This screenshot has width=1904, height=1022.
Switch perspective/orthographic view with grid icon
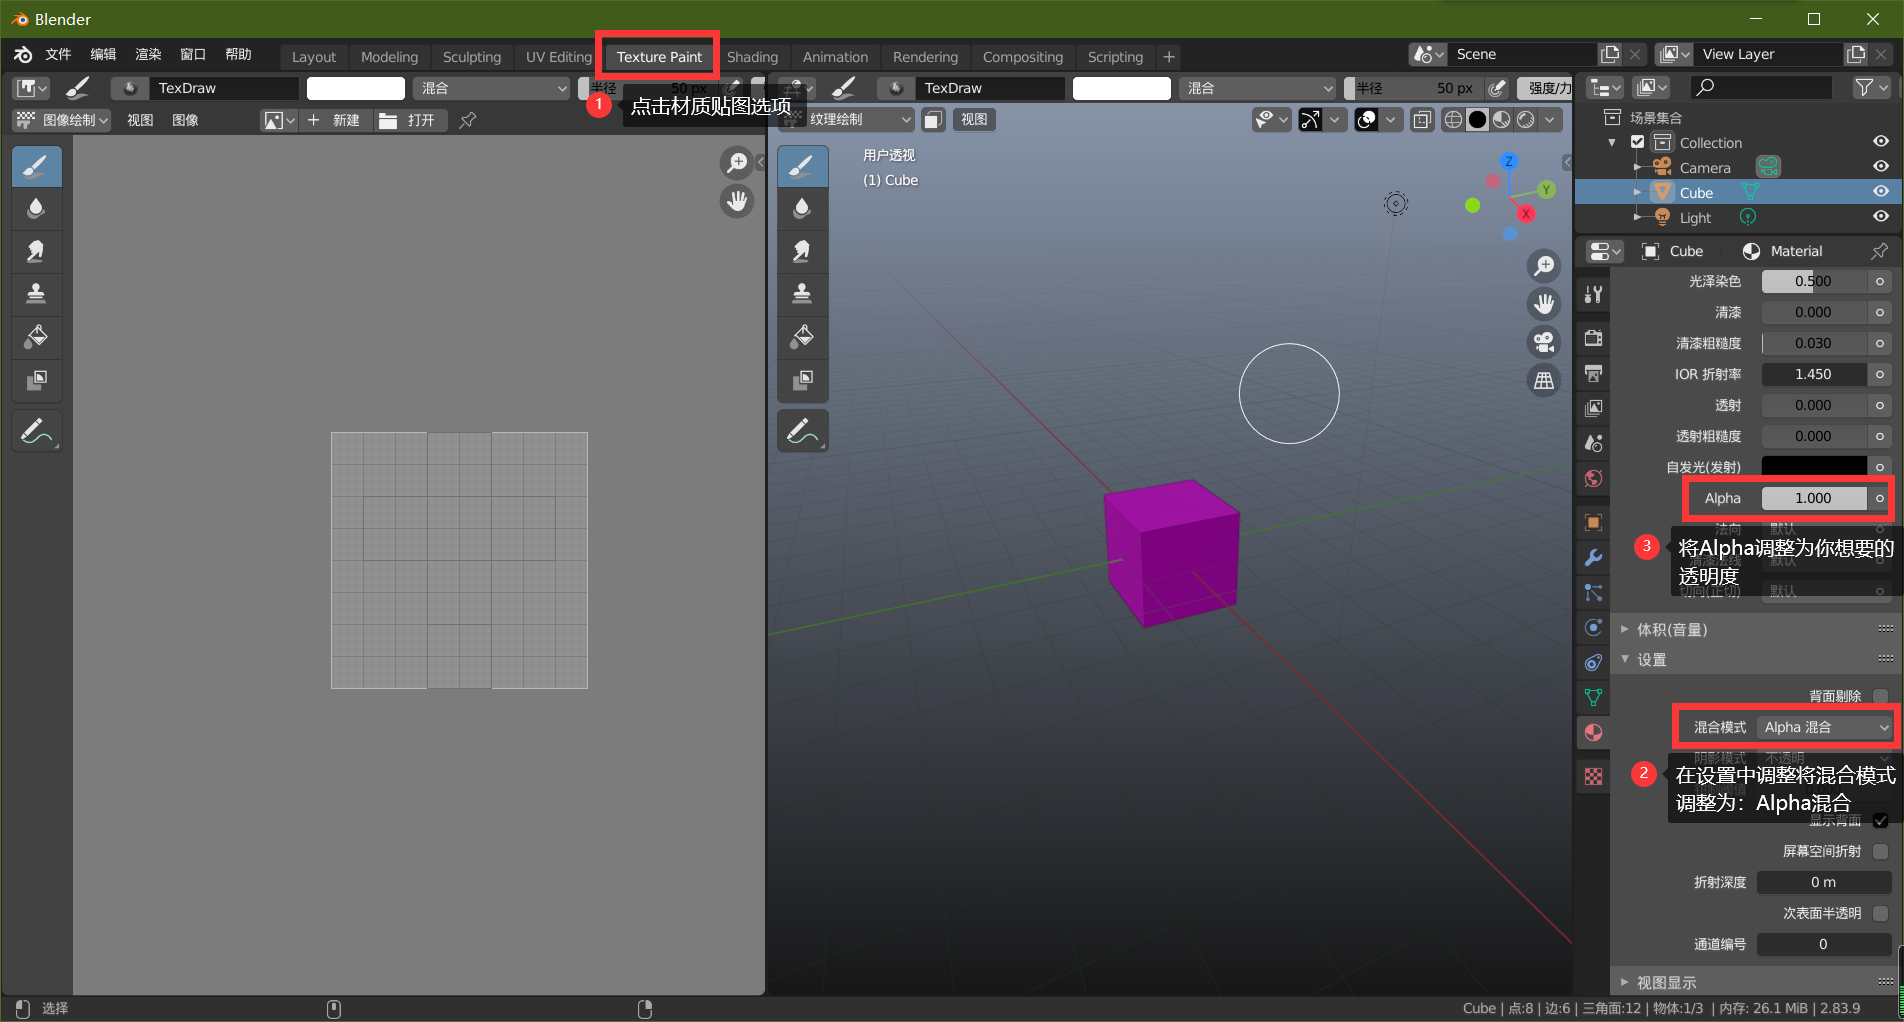[x=1545, y=381]
